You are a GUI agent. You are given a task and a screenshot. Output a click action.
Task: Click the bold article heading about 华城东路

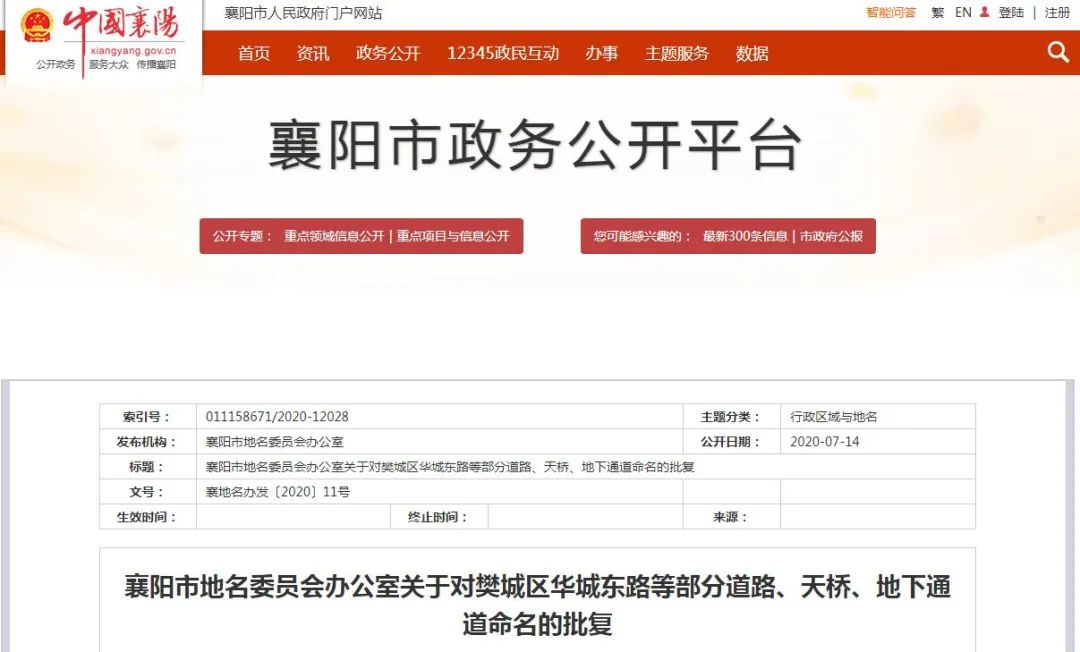[537, 606]
